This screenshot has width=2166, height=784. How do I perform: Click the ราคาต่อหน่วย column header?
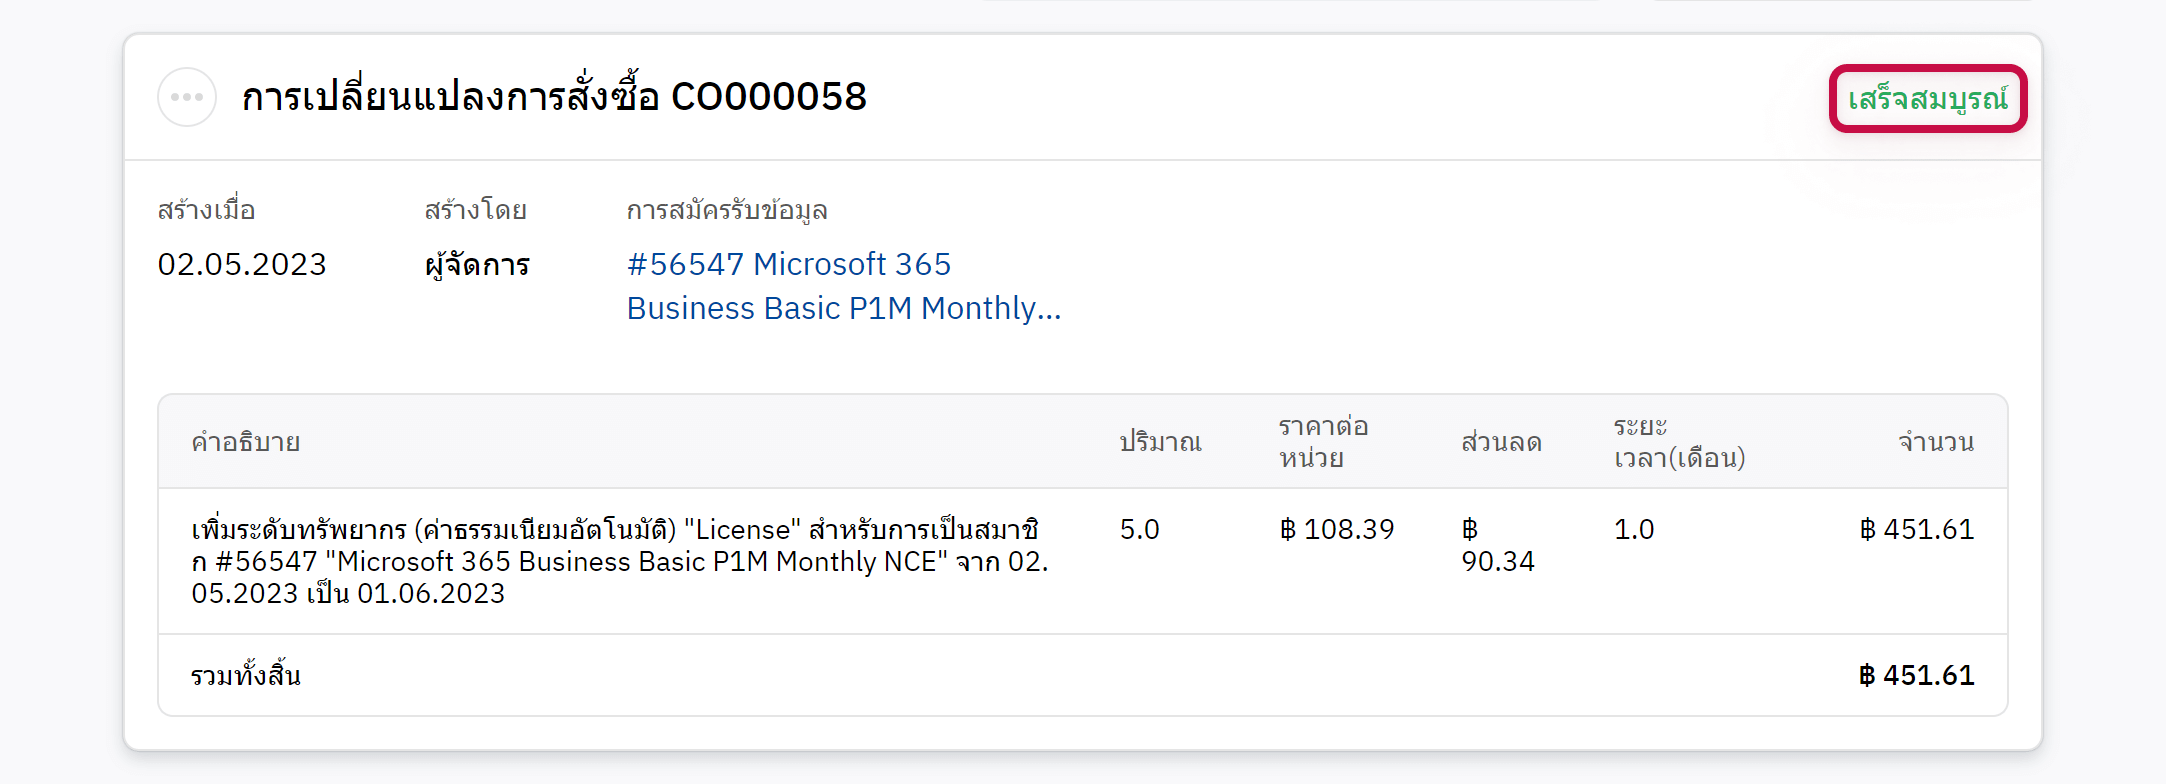pos(1323,442)
